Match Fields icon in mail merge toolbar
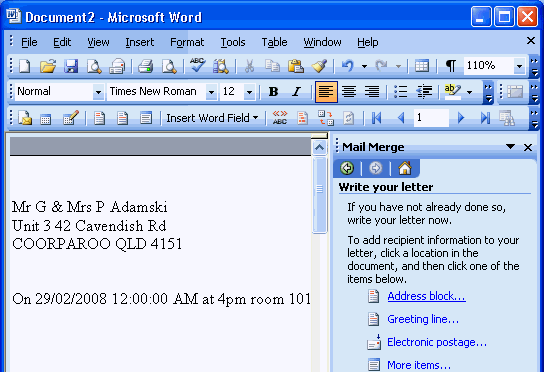This screenshot has height=372, width=544. [325, 118]
